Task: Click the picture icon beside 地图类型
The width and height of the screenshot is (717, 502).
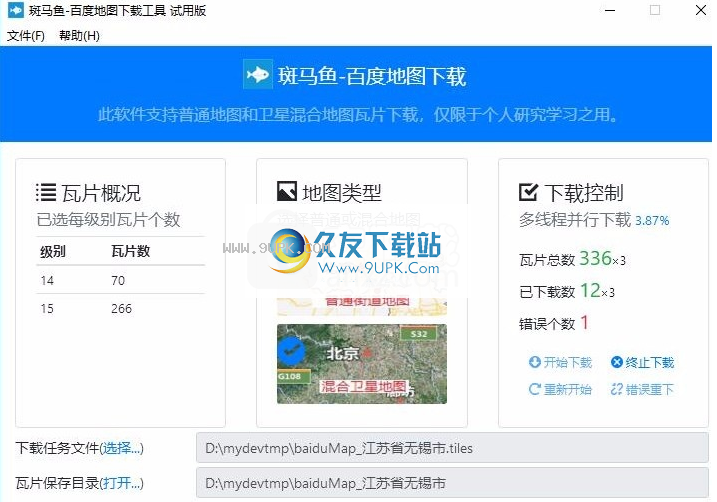Action: click(287, 192)
